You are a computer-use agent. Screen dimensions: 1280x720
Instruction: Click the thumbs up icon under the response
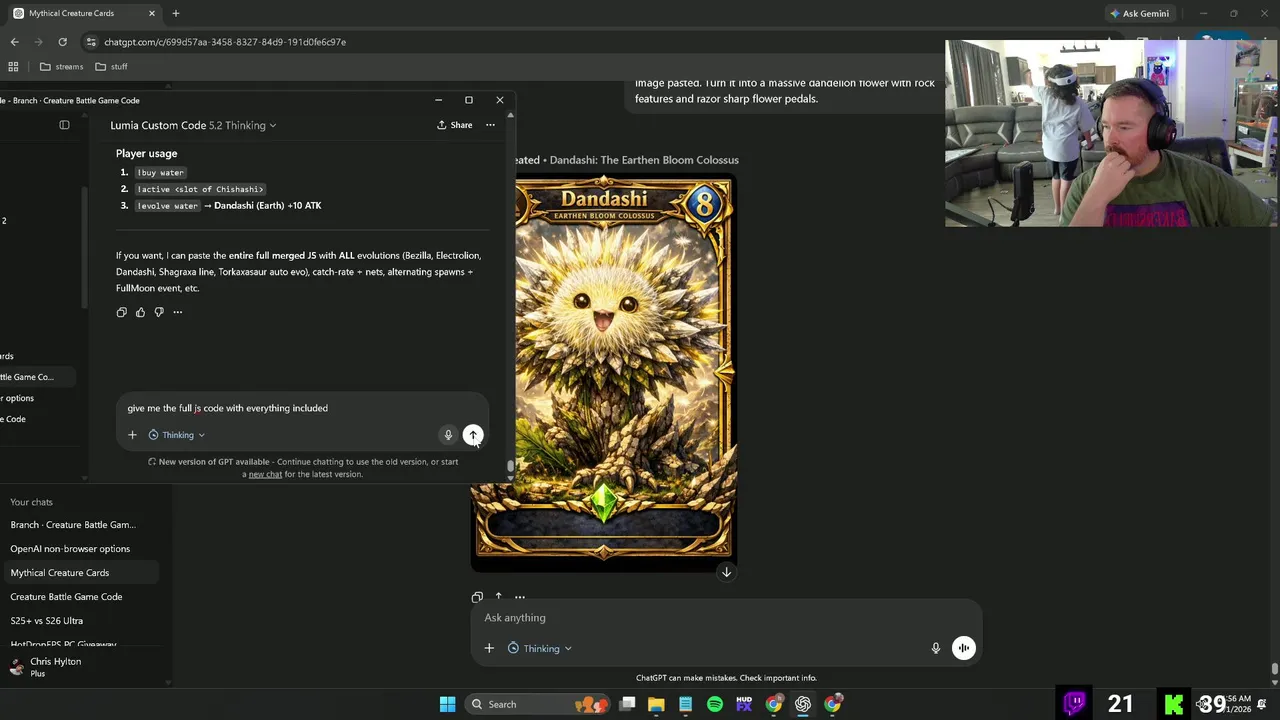click(140, 312)
